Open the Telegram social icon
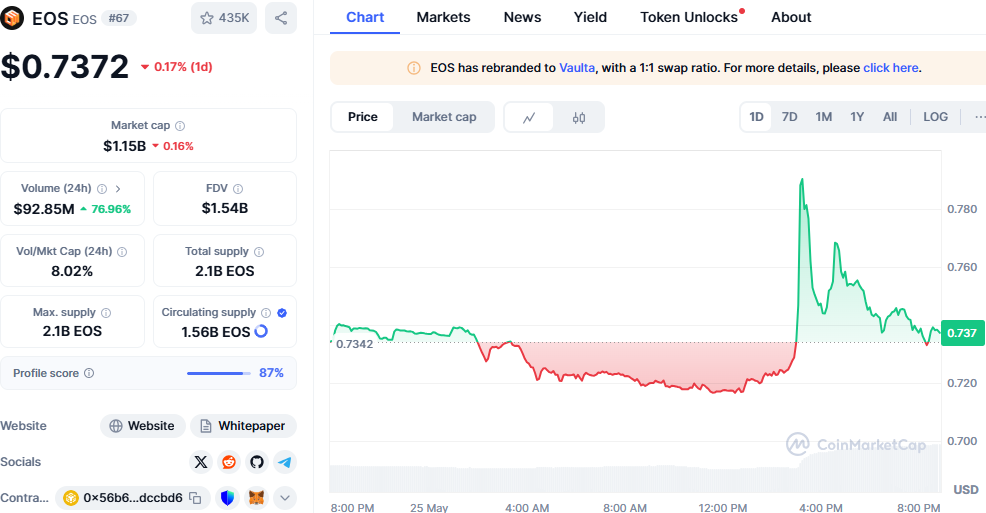Screen dimensions: 986x513 click(x=285, y=462)
